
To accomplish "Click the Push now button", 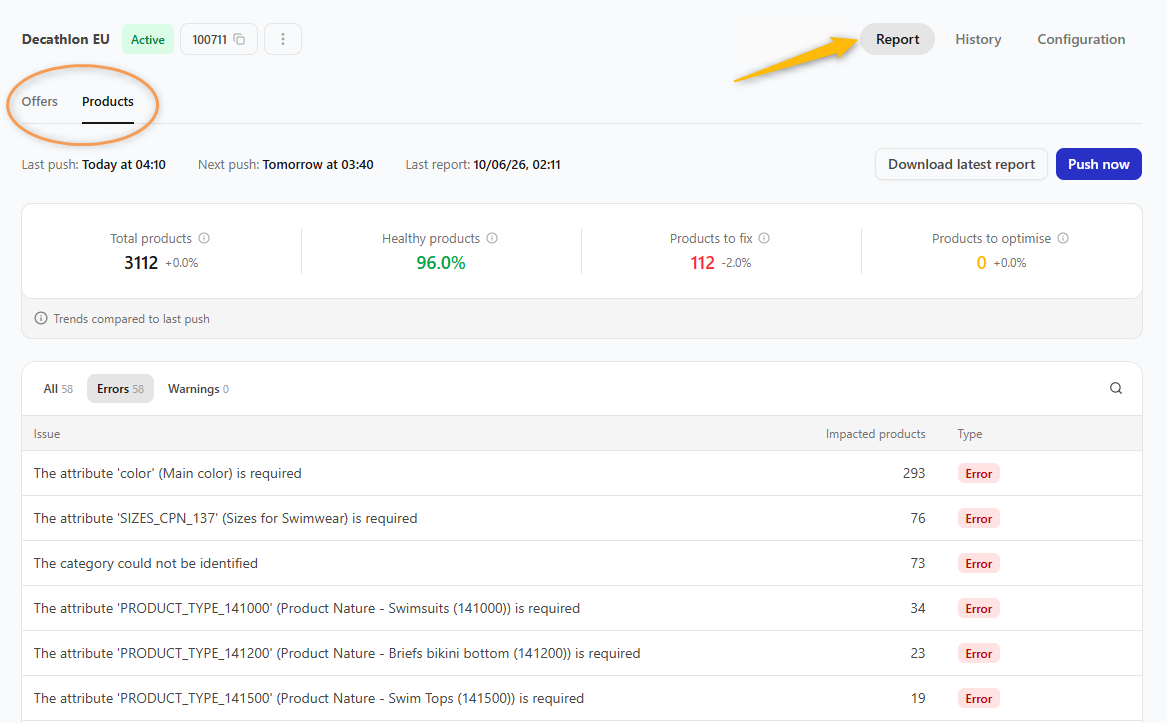I will pyautogui.click(x=1099, y=165).
